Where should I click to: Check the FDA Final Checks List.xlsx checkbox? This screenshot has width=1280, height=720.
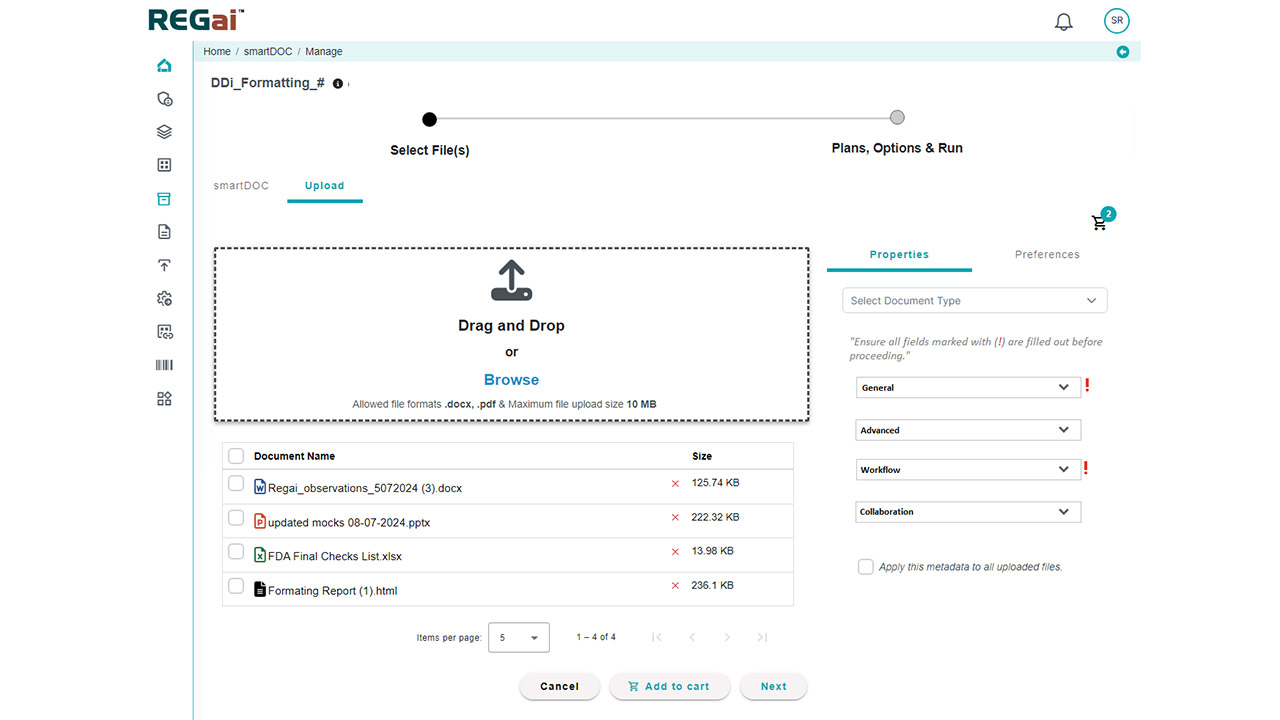click(x=236, y=552)
